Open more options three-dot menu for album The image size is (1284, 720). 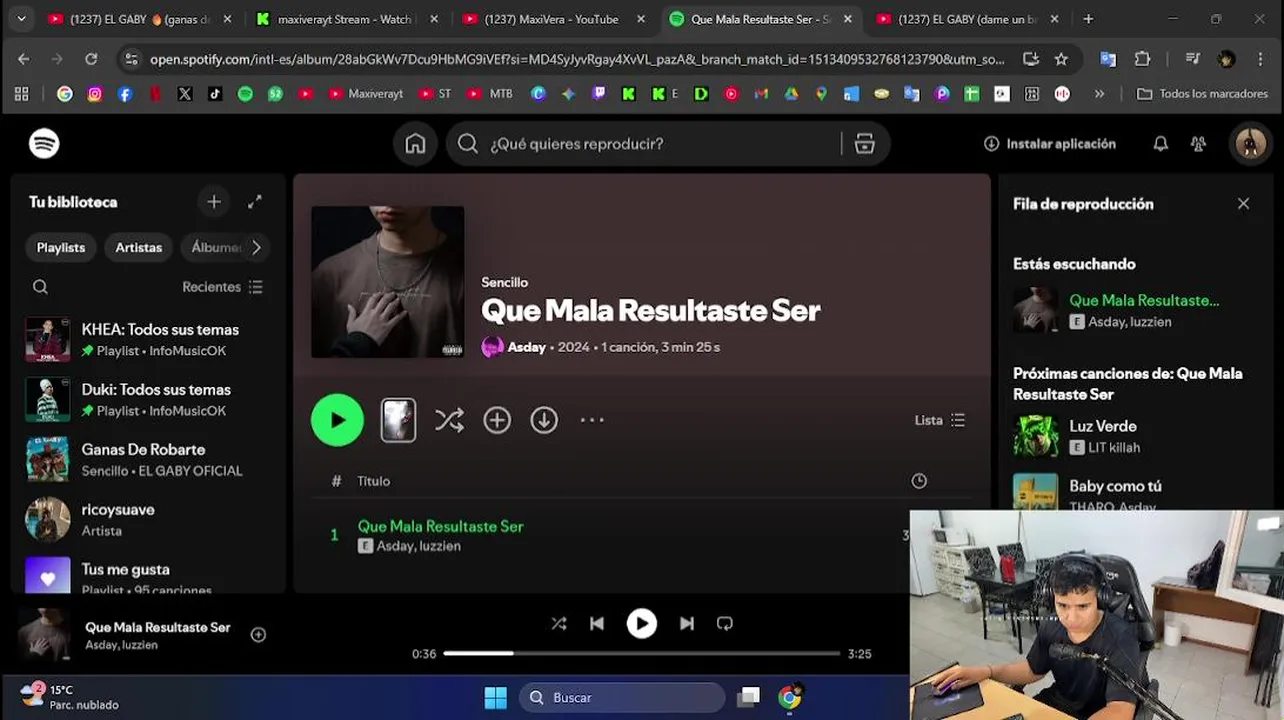[x=592, y=420]
